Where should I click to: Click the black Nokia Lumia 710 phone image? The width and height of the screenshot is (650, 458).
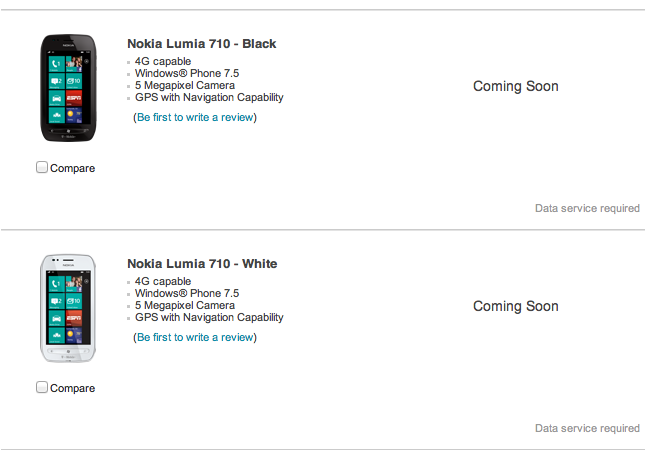click(66, 89)
